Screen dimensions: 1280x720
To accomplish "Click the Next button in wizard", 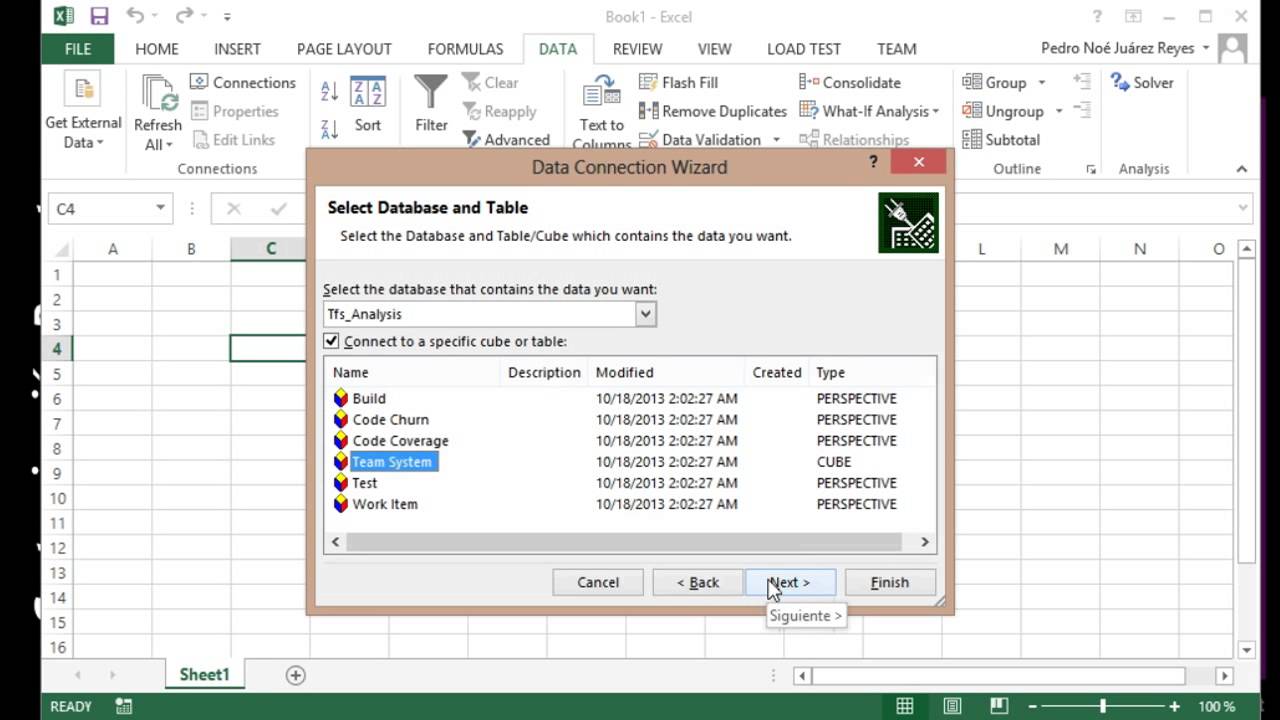I will (x=790, y=582).
